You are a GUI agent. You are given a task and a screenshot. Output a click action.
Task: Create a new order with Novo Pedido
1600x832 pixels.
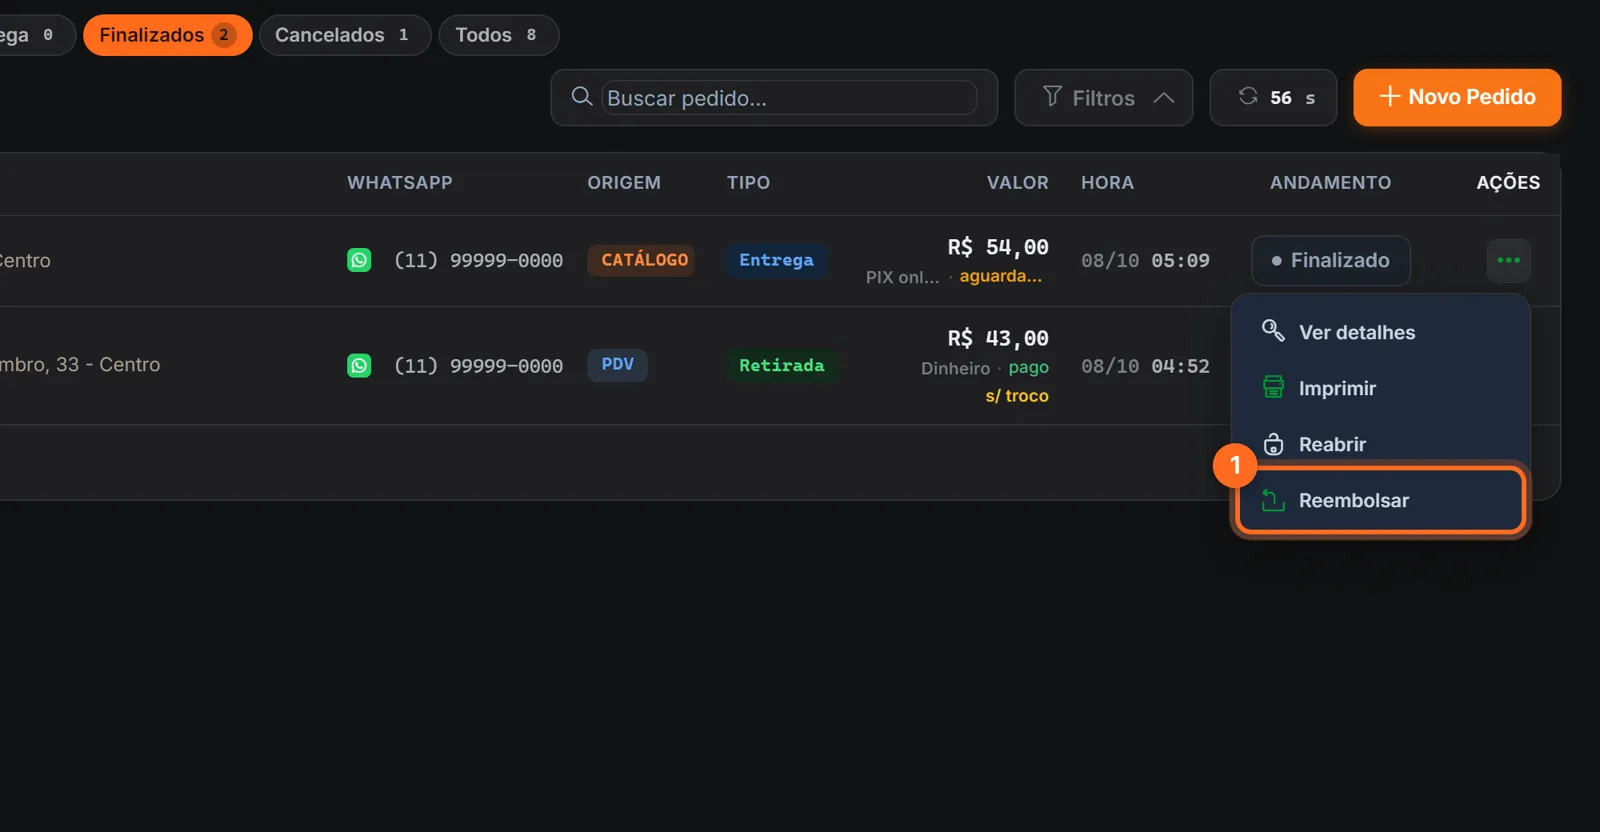[1457, 97]
